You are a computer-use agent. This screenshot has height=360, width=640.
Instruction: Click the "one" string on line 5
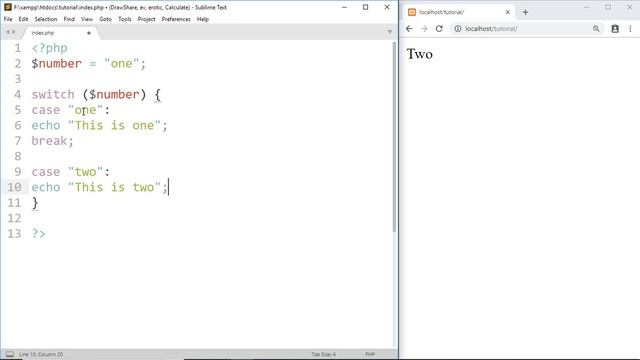pyautogui.click(x=85, y=110)
